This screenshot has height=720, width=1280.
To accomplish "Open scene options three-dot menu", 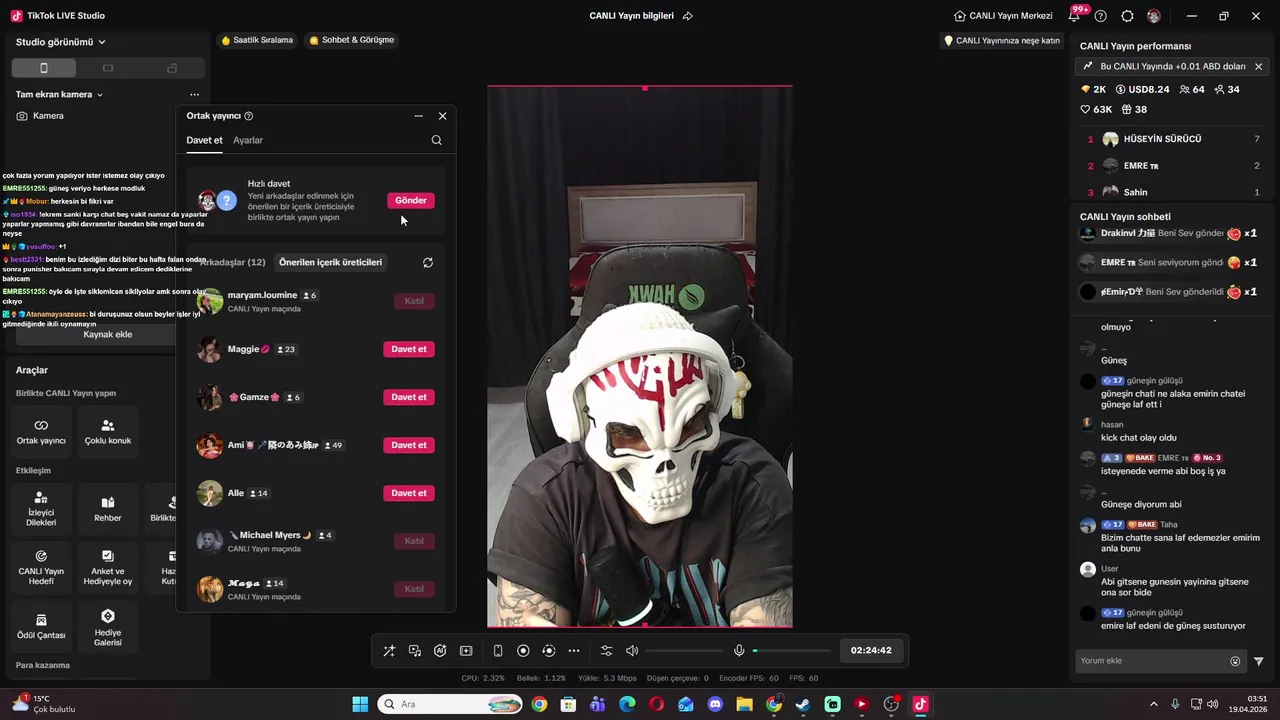I will tap(195, 94).
